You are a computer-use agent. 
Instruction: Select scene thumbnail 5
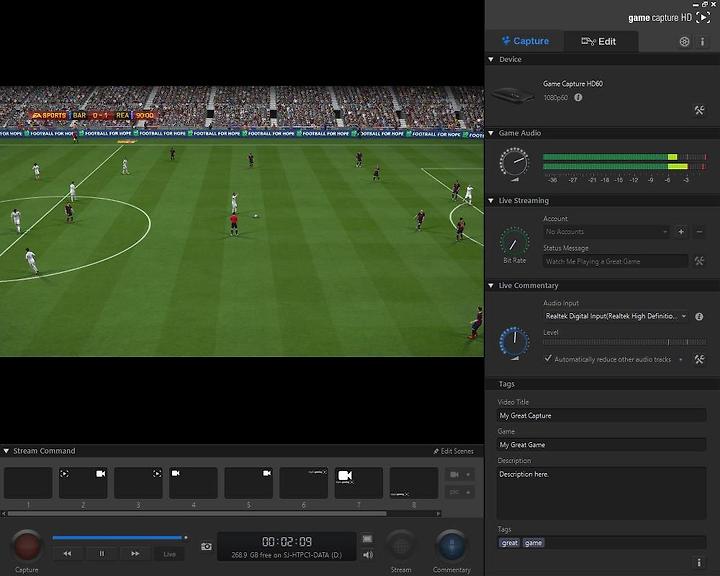[x=248, y=483]
